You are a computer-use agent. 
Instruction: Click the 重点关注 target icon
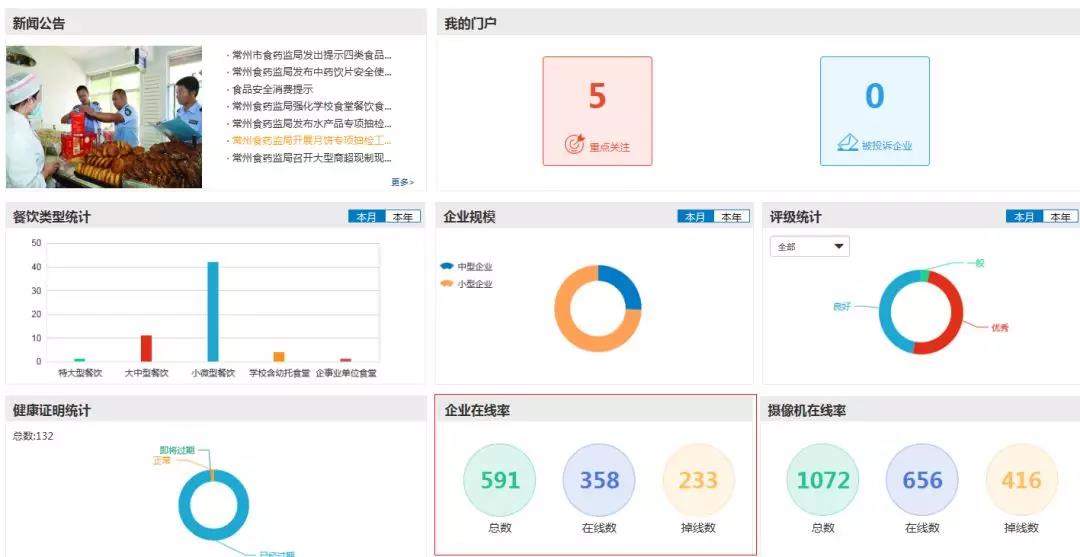click(x=574, y=144)
